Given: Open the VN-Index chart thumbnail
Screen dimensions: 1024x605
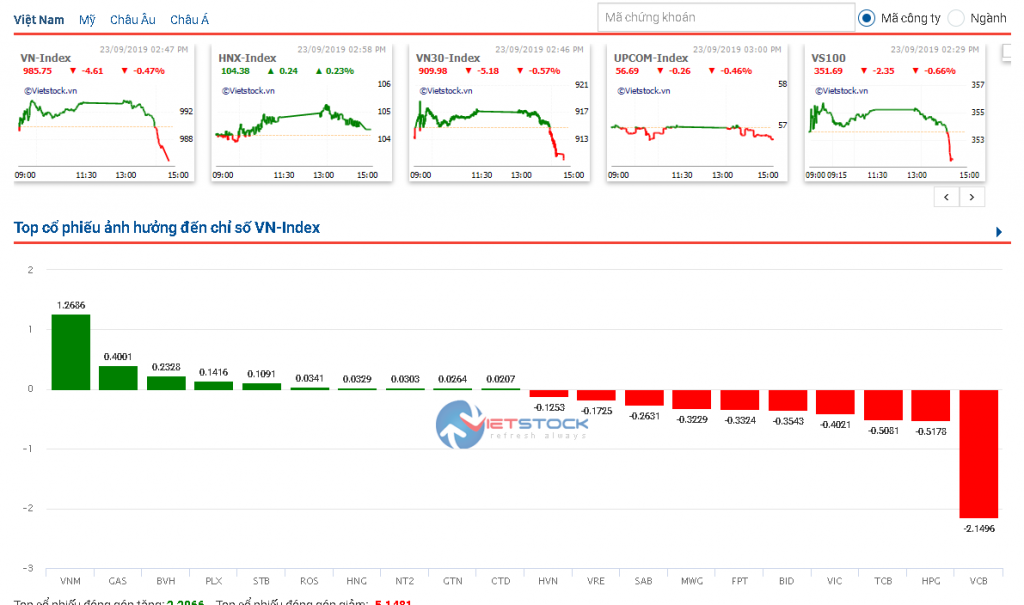Looking at the screenshot, I should (105, 113).
